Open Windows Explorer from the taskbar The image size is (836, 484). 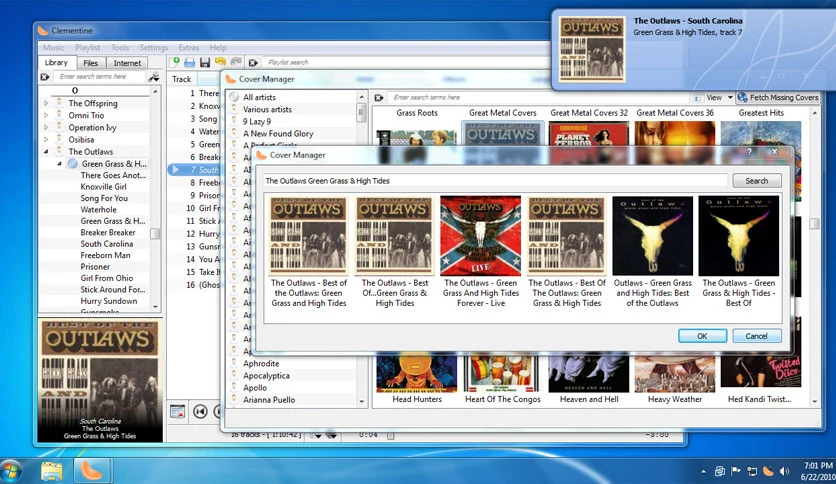pos(52,471)
